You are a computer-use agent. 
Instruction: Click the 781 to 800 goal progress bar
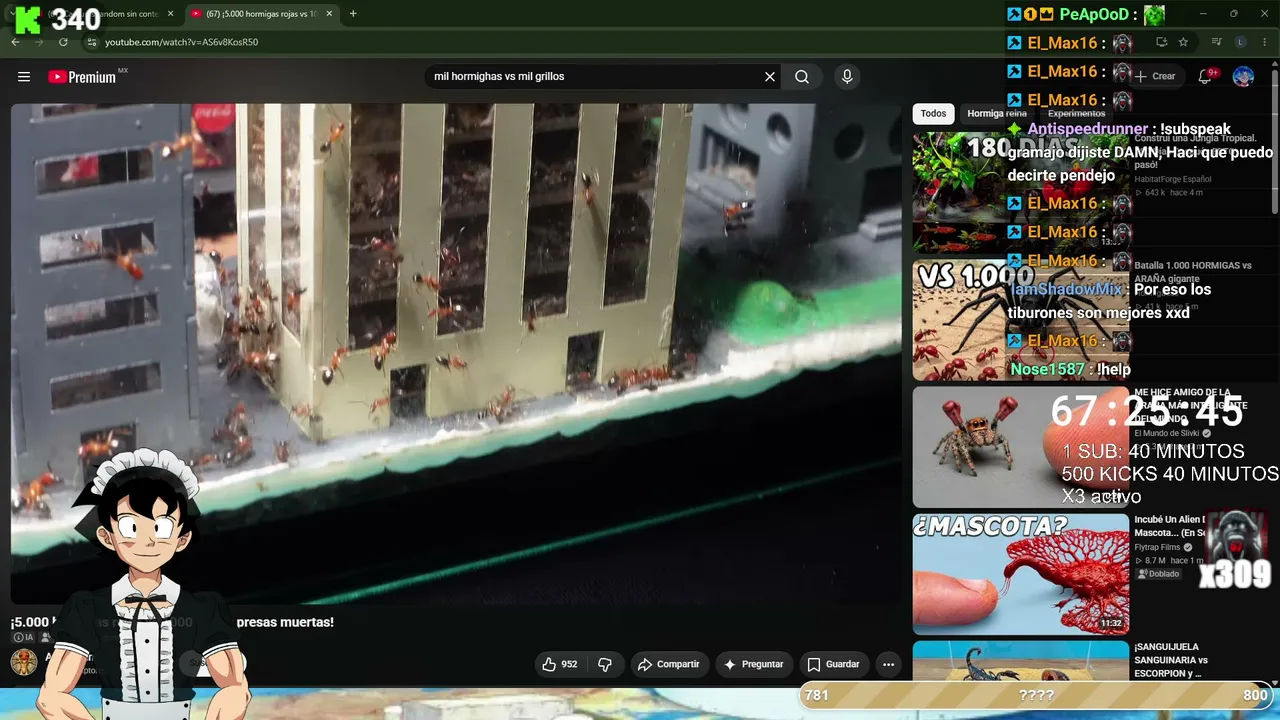pyautogui.click(x=1037, y=695)
